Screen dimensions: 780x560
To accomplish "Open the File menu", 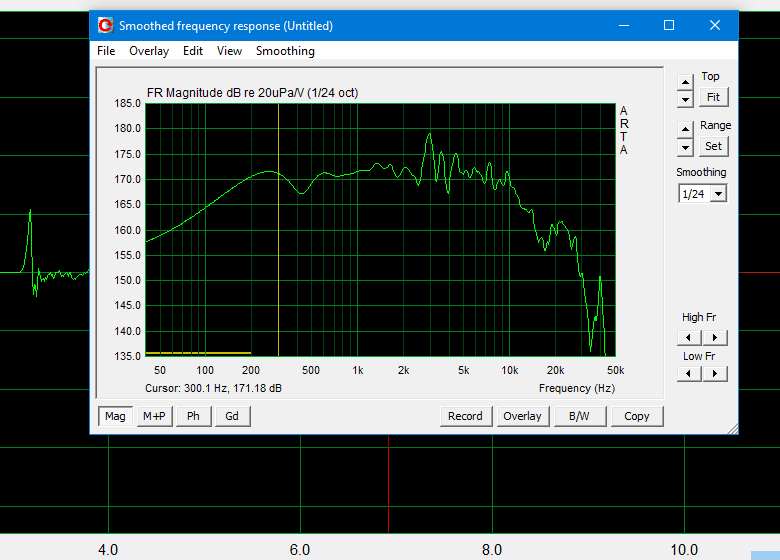I will coord(106,51).
